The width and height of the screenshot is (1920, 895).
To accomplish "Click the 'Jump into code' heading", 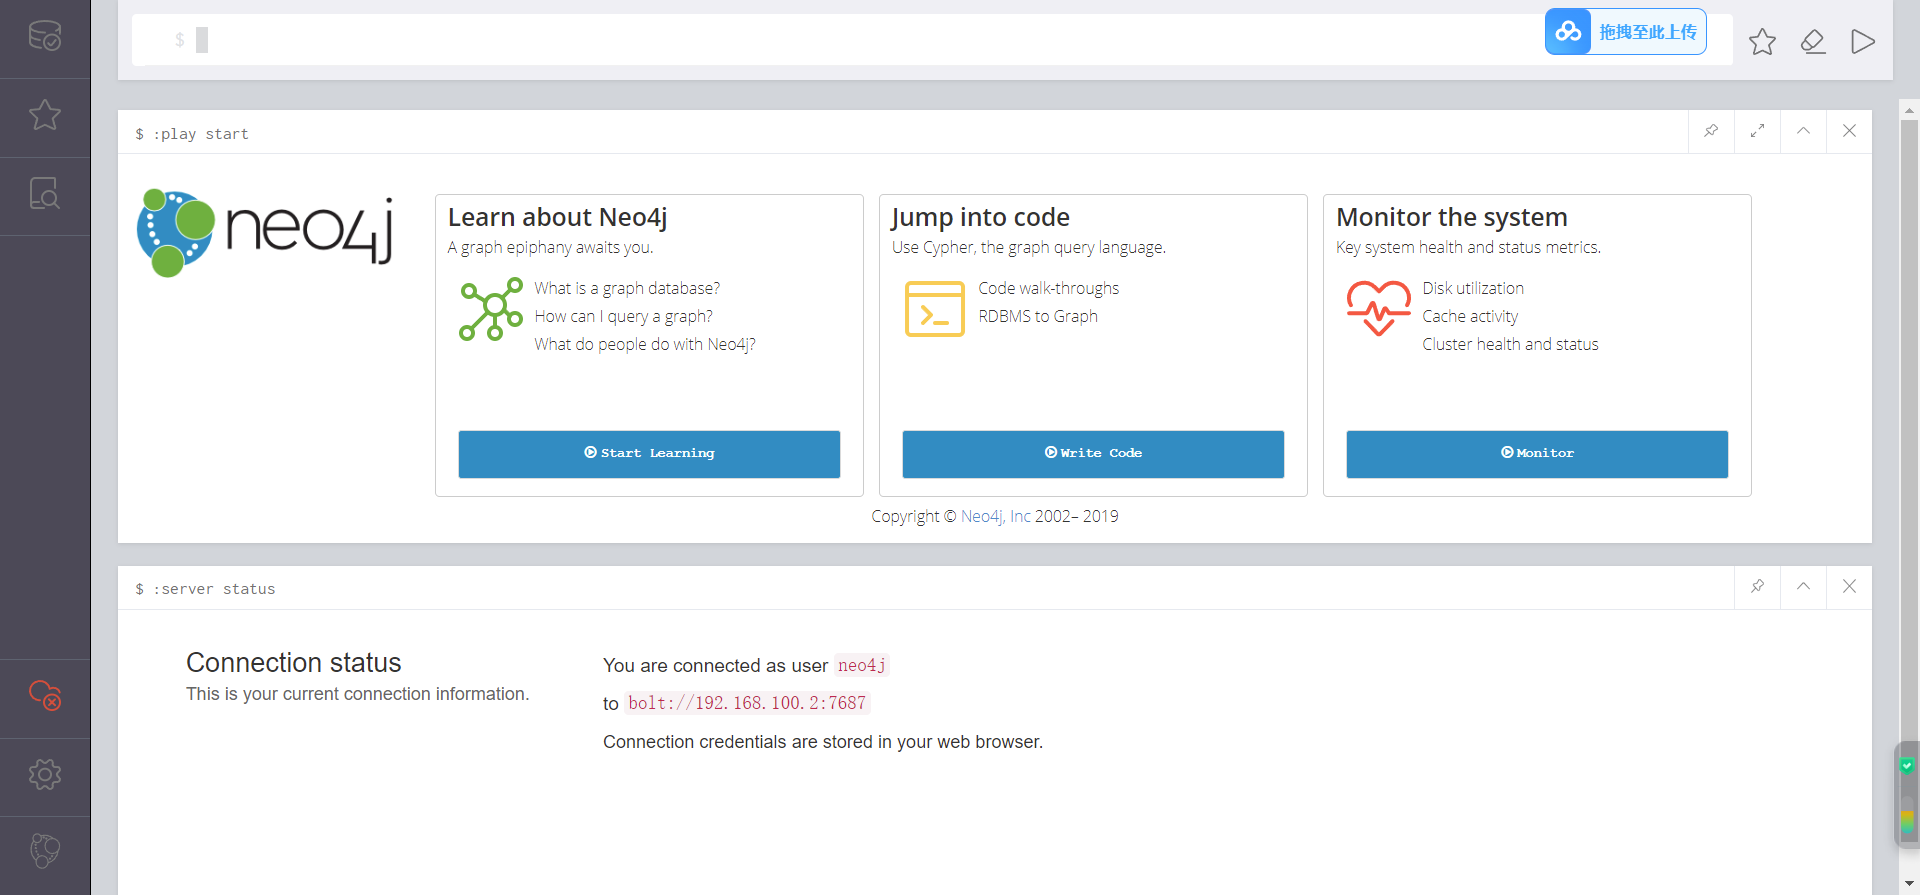I will pos(980,217).
